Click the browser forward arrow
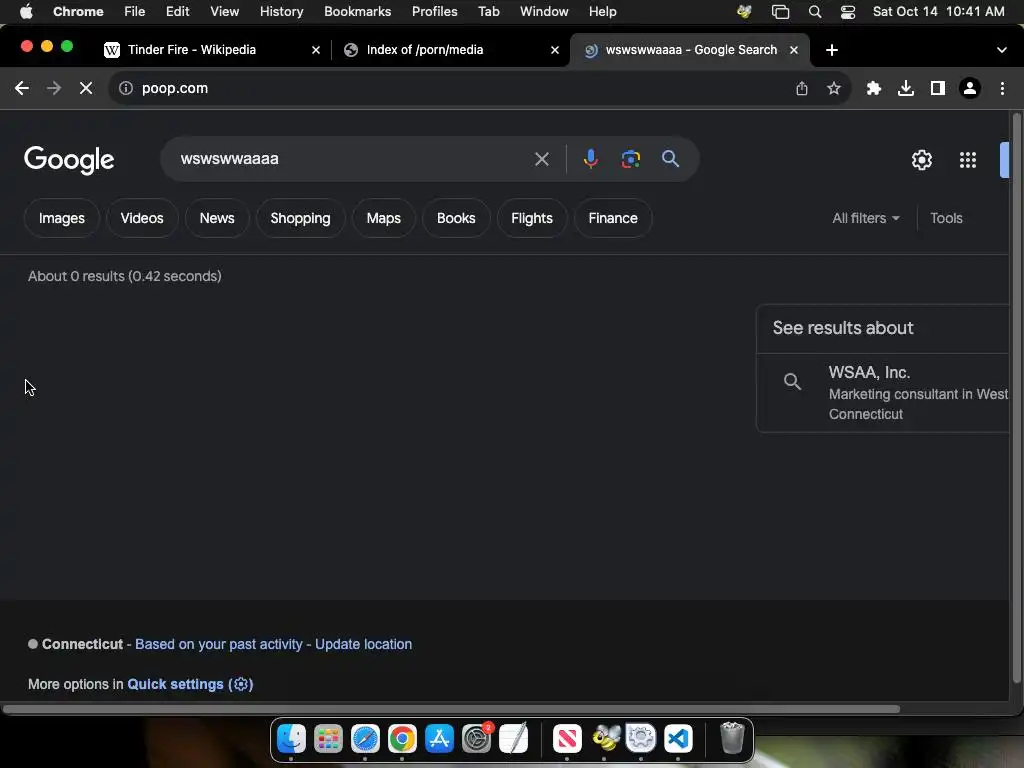This screenshot has height=768, width=1024. click(x=54, y=88)
